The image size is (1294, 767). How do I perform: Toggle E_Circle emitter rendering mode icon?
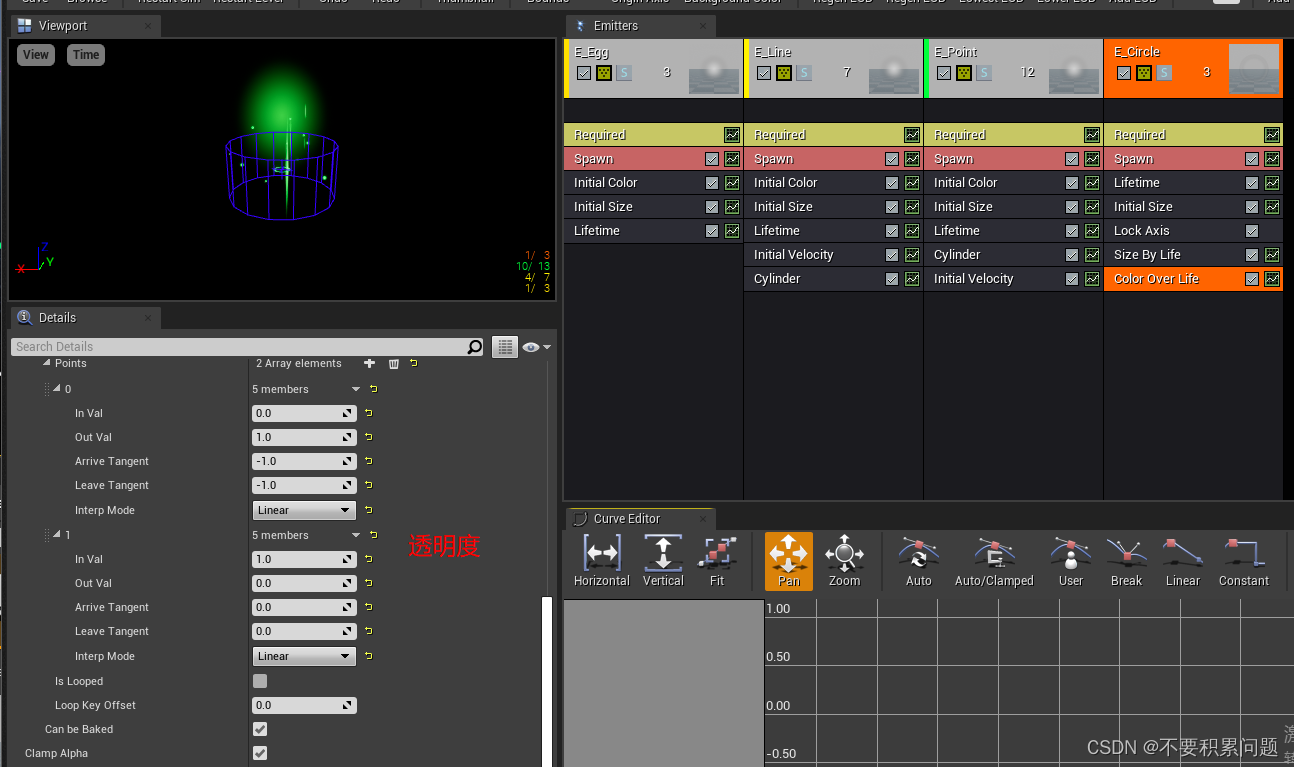pos(1144,73)
